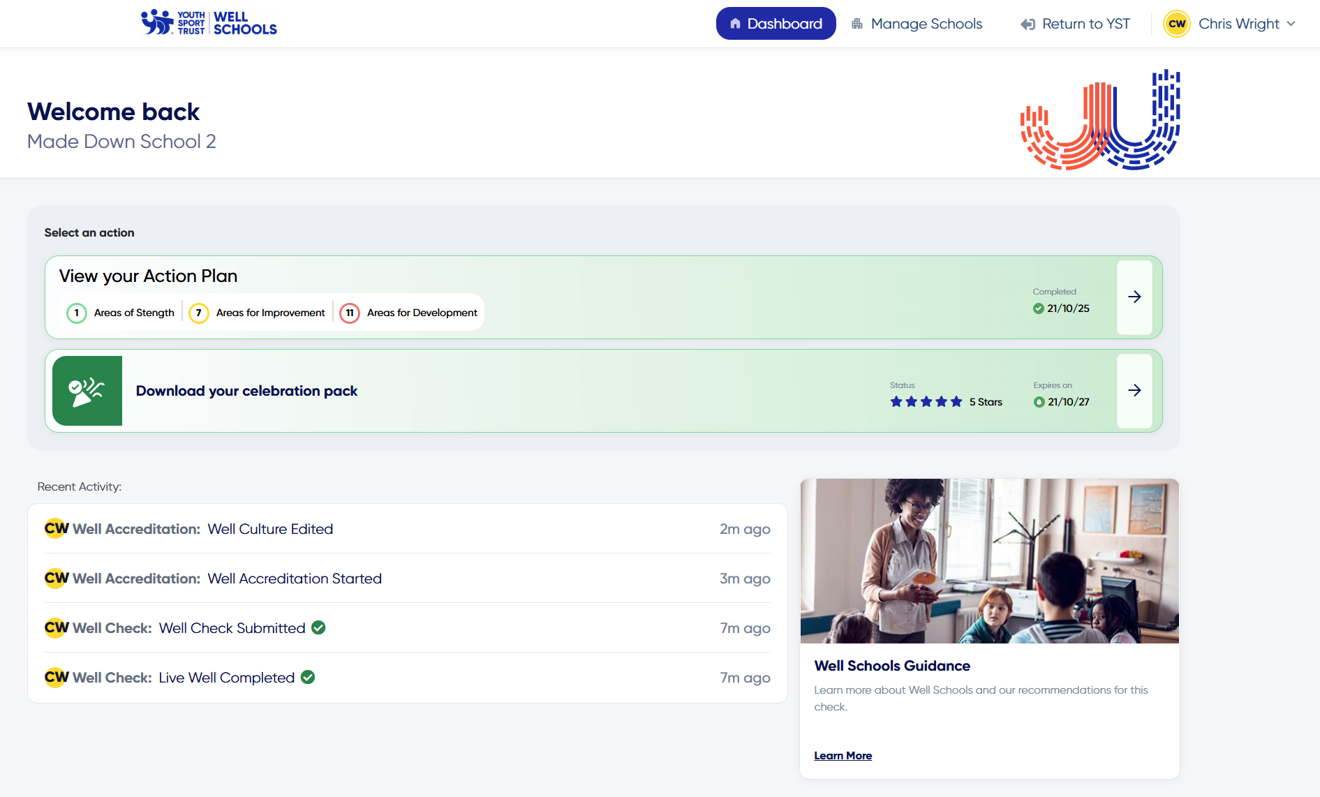Select the Areas of Strength badge
1320x797 pixels.
click(x=121, y=313)
